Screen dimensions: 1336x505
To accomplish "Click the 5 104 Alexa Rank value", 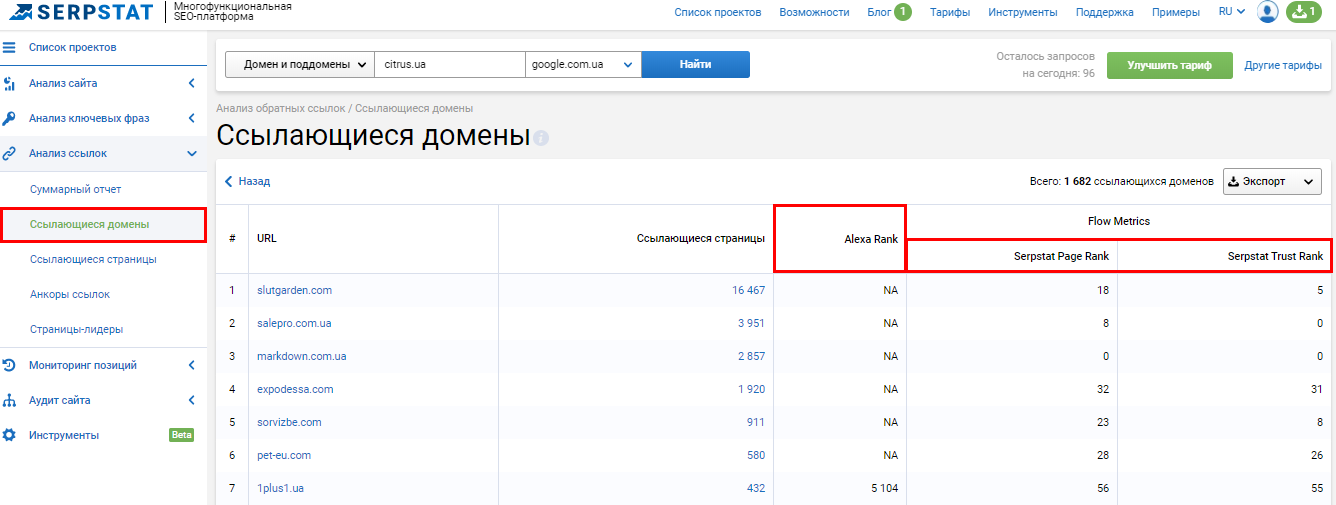I will pos(885,488).
